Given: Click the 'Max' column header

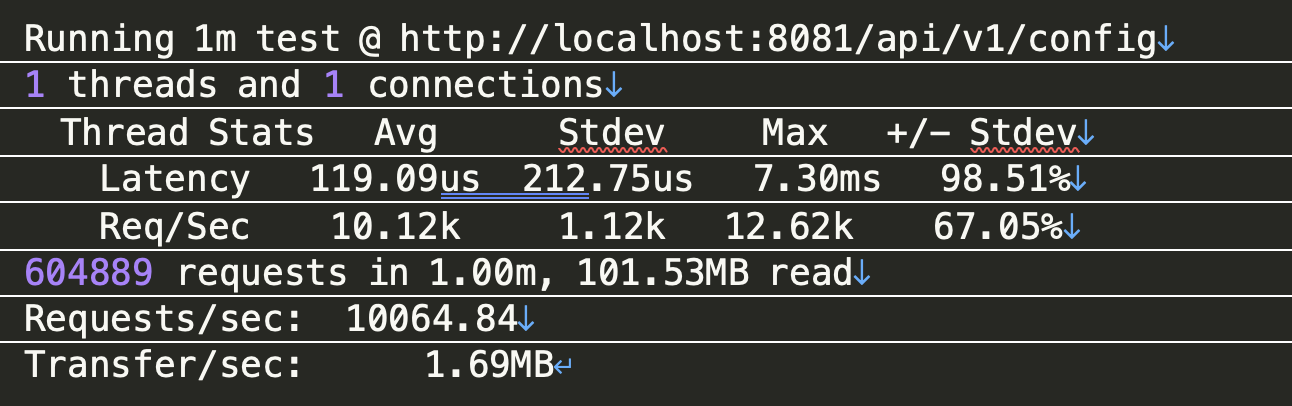Looking at the screenshot, I should [x=795, y=133].
